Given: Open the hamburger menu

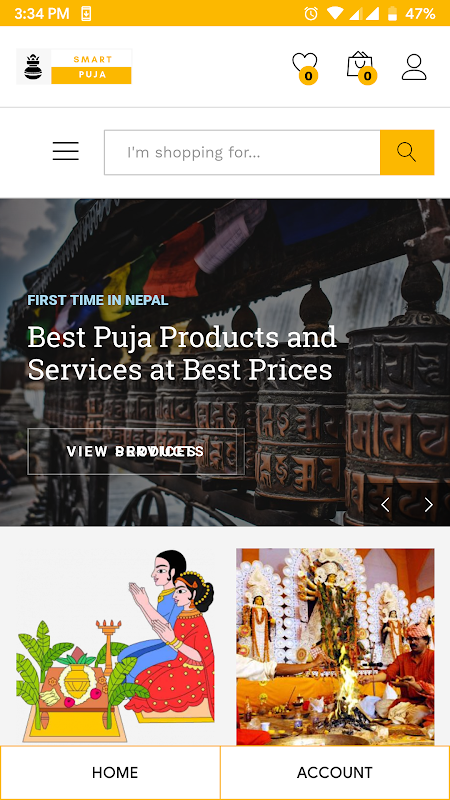Looking at the screenshot, I should click(x=66, y=151).
